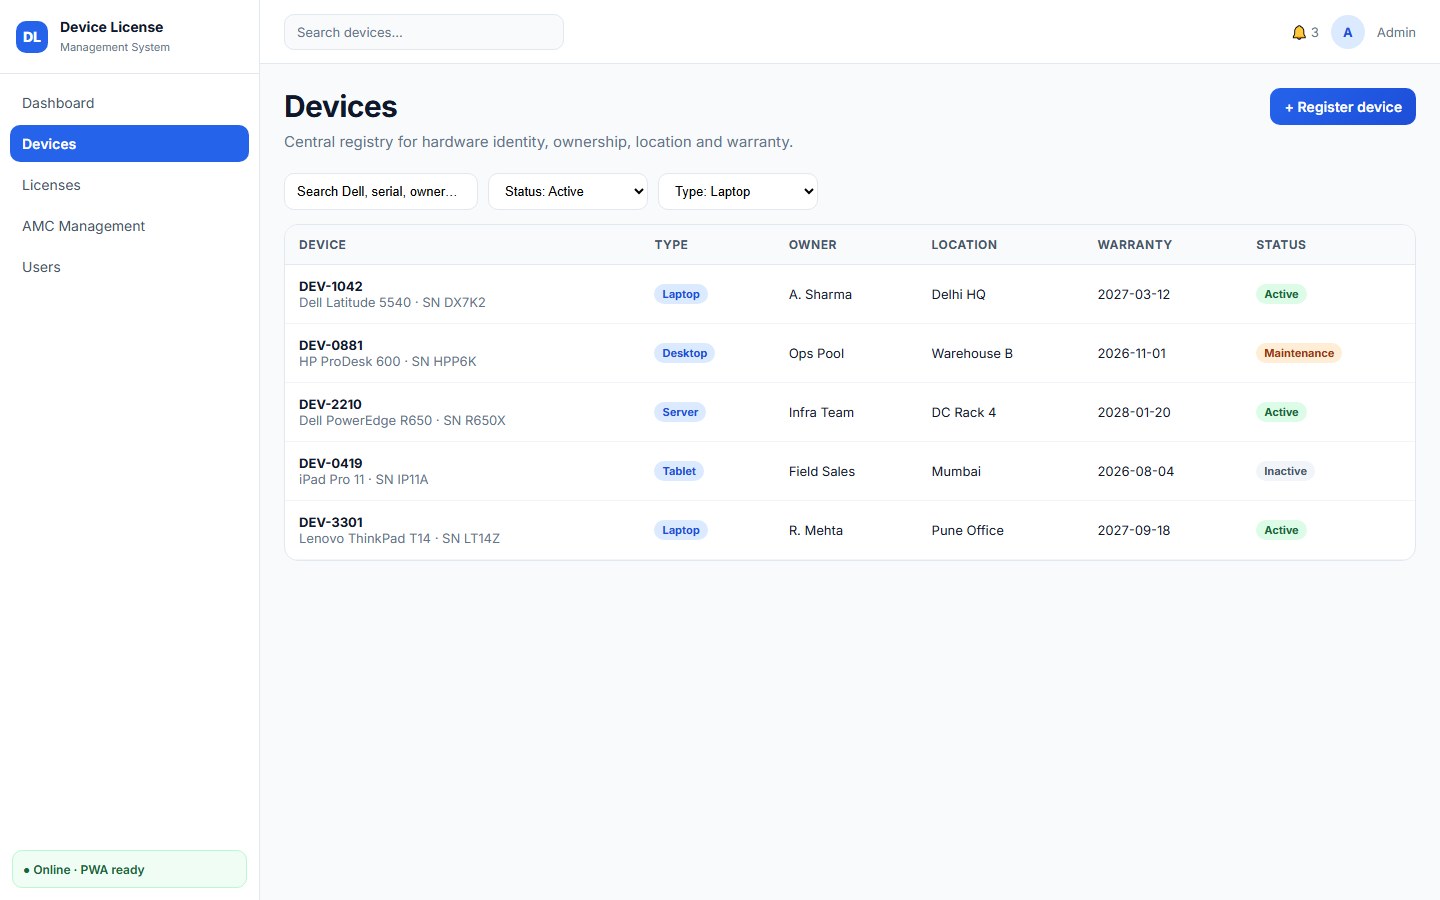Click the Location column header
The height and width of the screenshot is (900, 1440).
tap(964, 245)
